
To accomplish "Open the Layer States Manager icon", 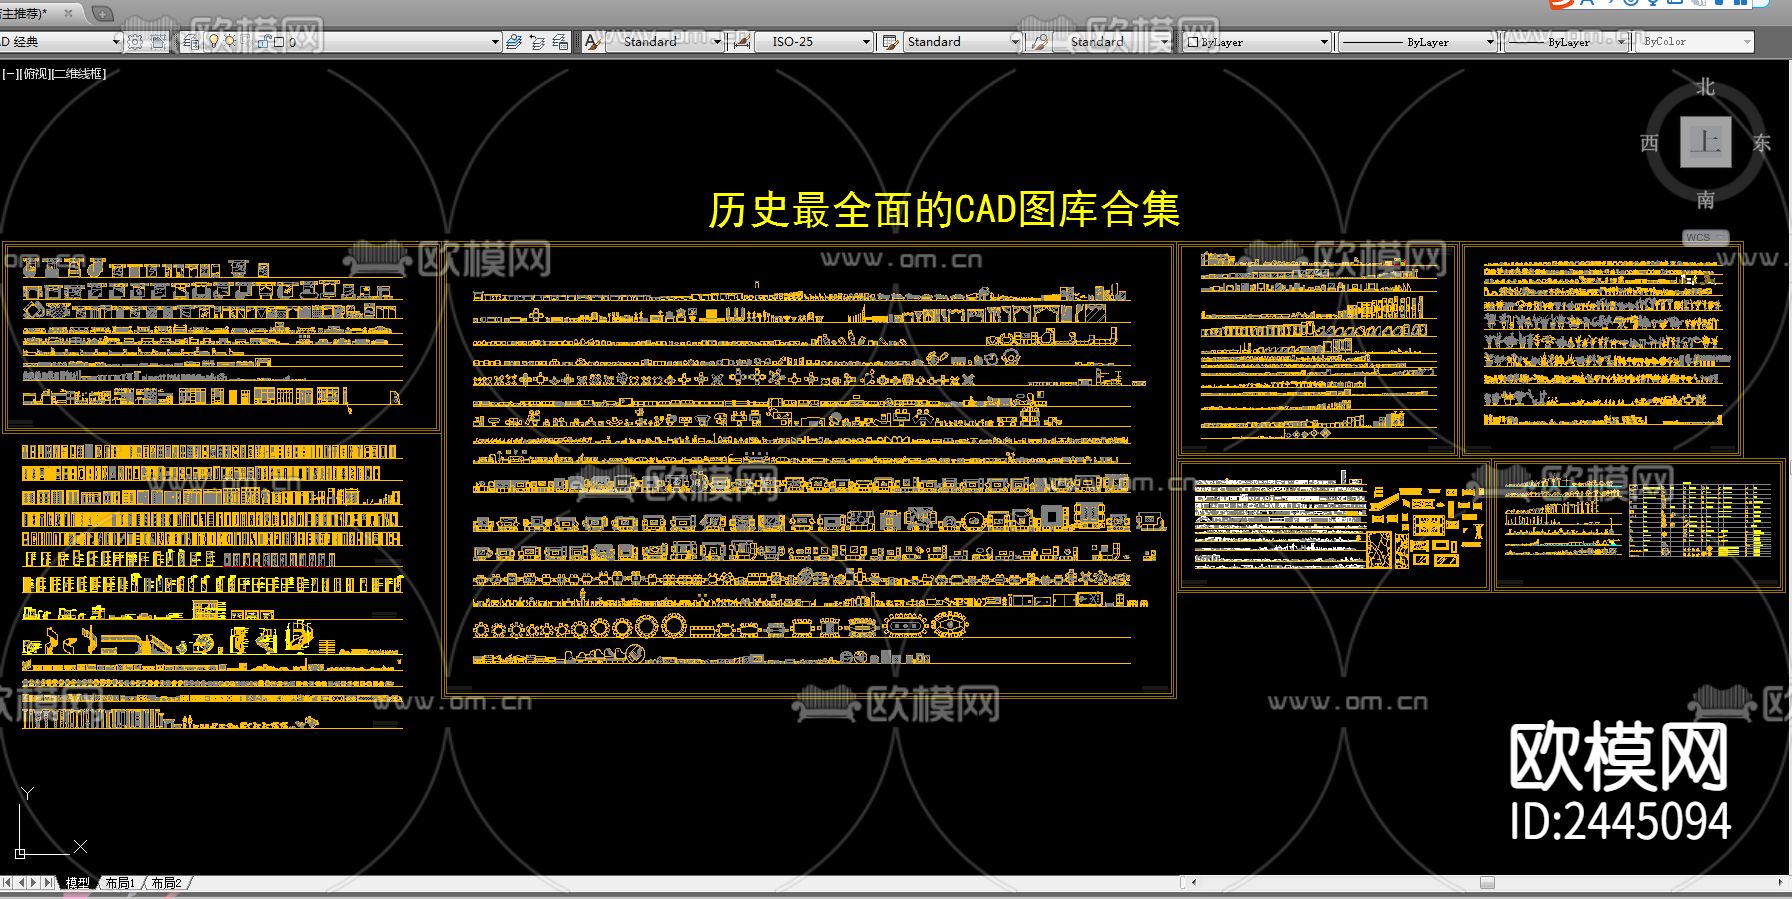I will click(x=560, y=42).
